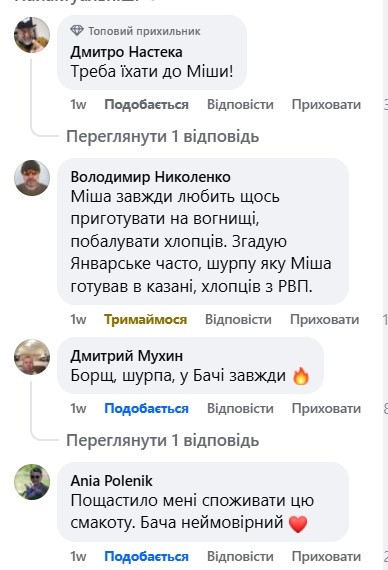Reply to Володимир Николенко via Відповісти
Viewport: 388px width, 570px height.
click(x=238, y=320)
